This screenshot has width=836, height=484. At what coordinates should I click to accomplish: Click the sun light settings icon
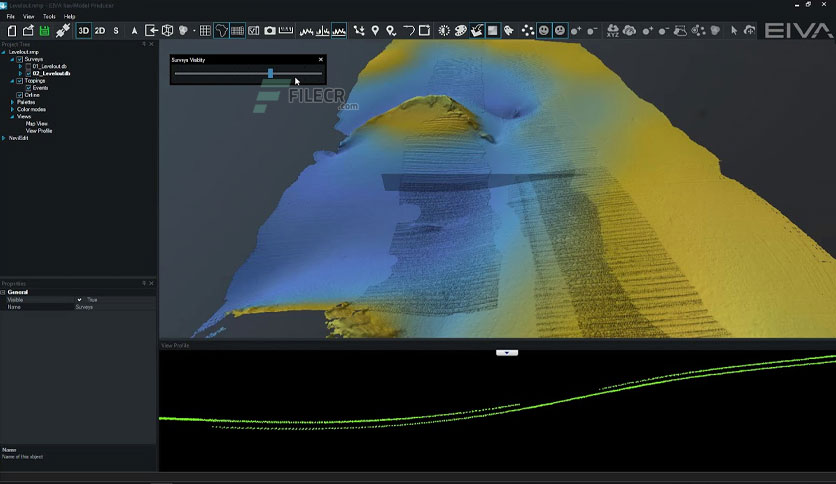pyautogui.click(x=444, y=31)
